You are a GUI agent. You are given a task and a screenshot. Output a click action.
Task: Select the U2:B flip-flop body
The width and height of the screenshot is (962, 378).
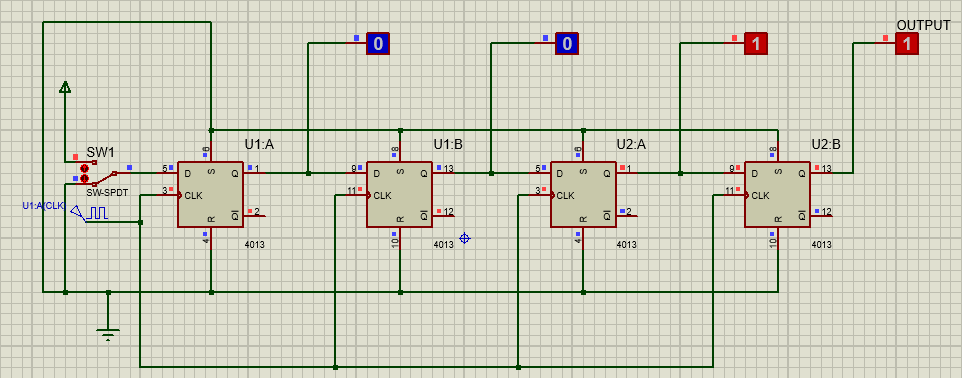click(777, 195)
